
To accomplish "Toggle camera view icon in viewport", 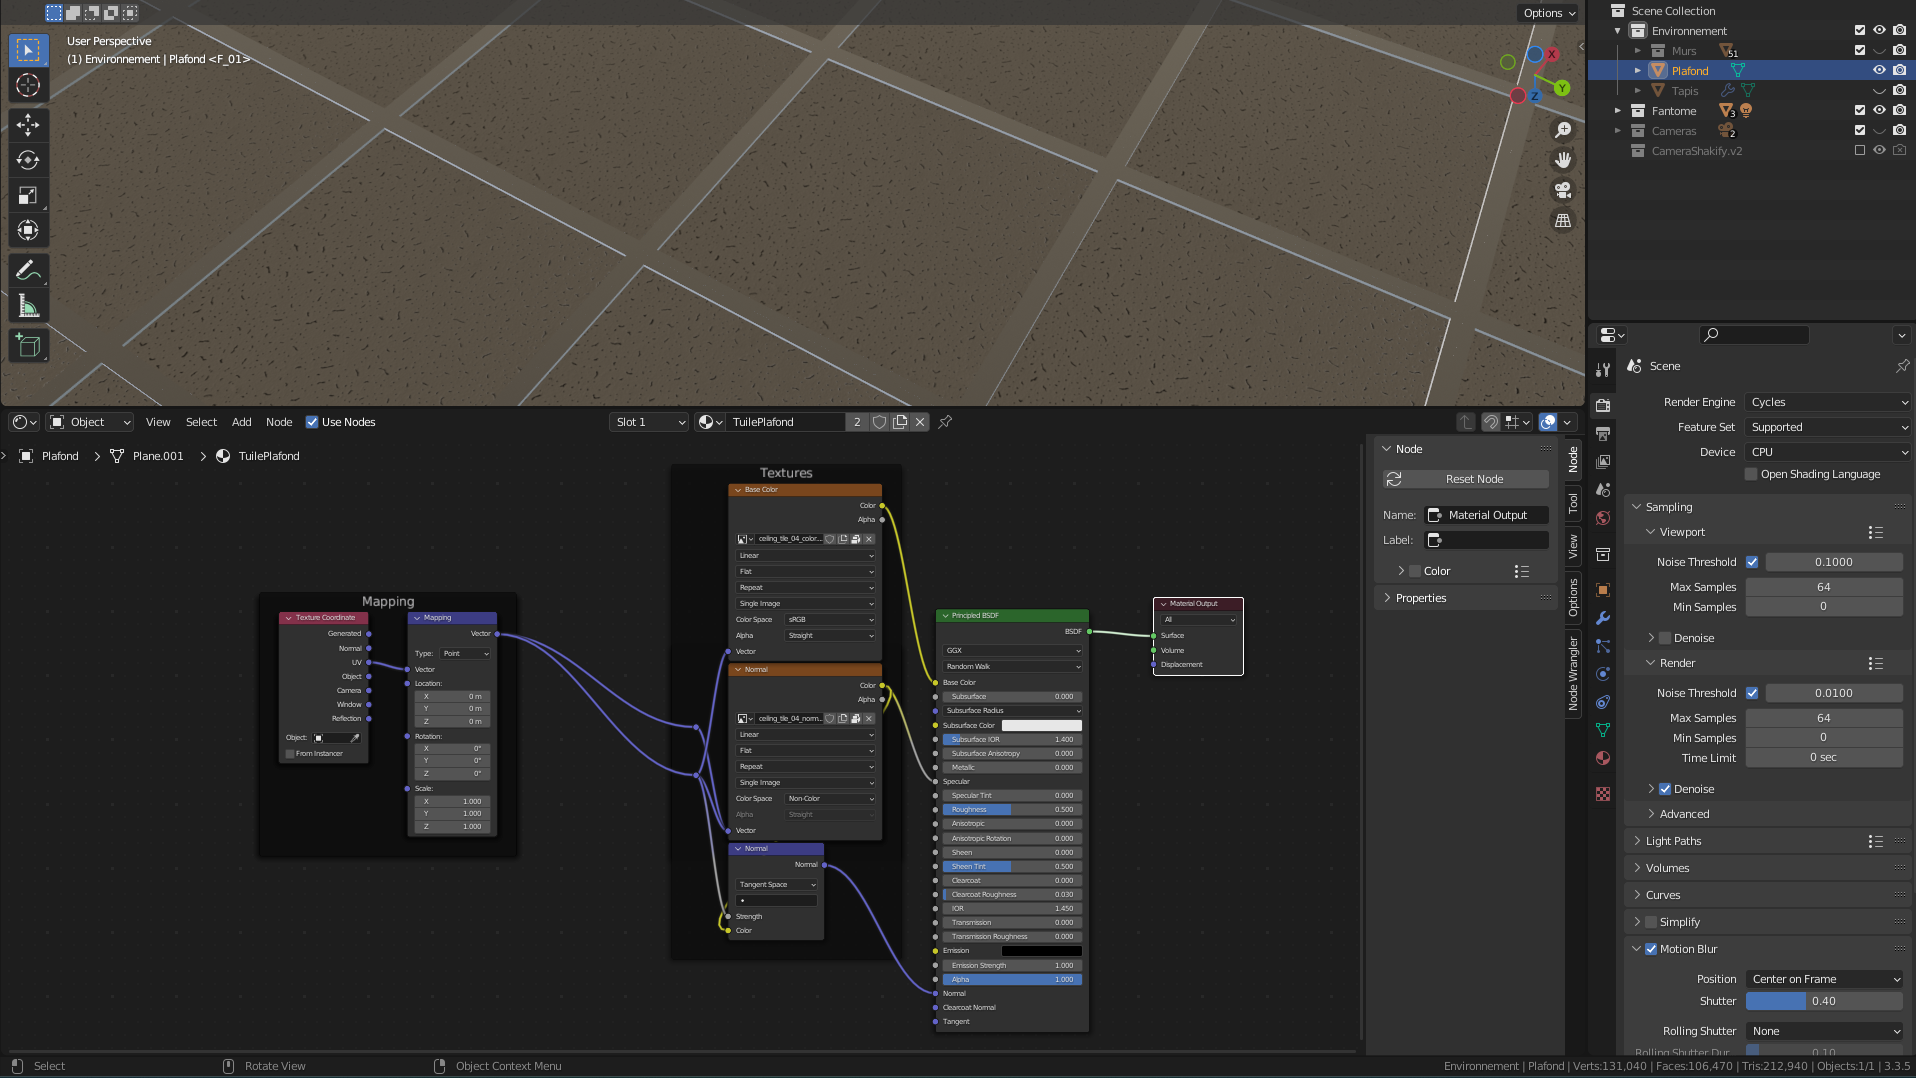I will 1563,190.
